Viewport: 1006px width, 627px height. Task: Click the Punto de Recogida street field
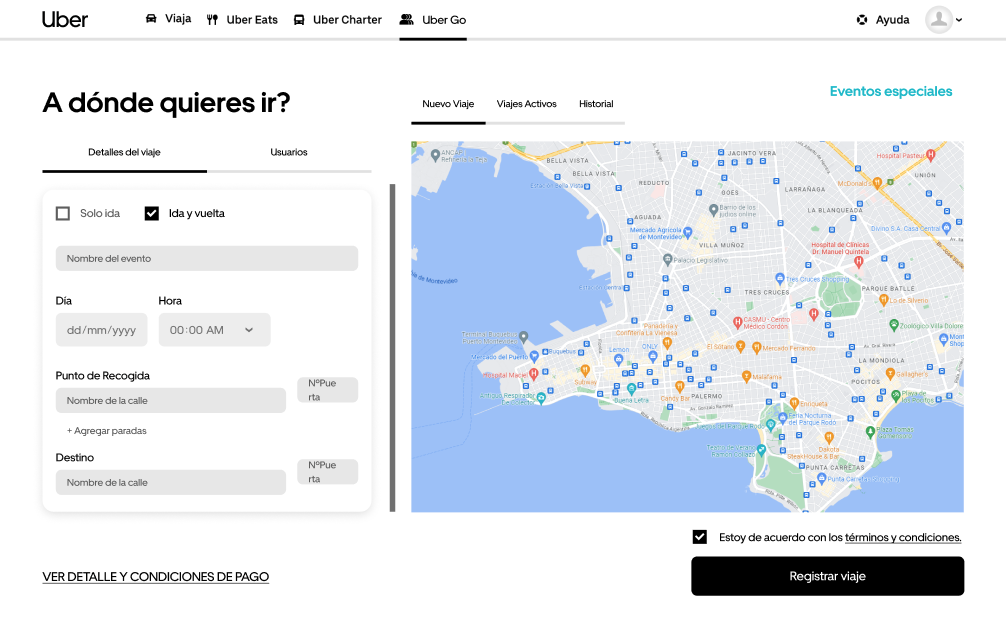point(171,400)
